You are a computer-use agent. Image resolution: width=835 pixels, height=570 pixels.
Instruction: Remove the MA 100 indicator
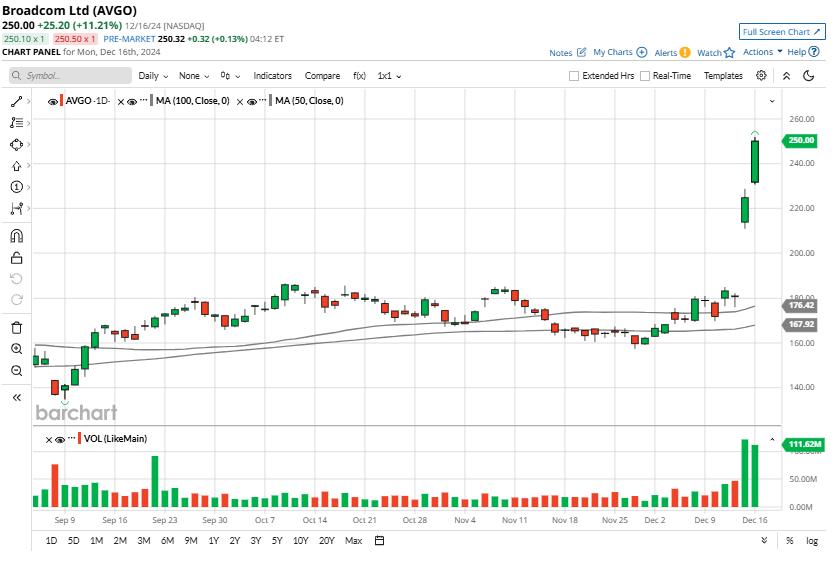(x=121, y=102)
